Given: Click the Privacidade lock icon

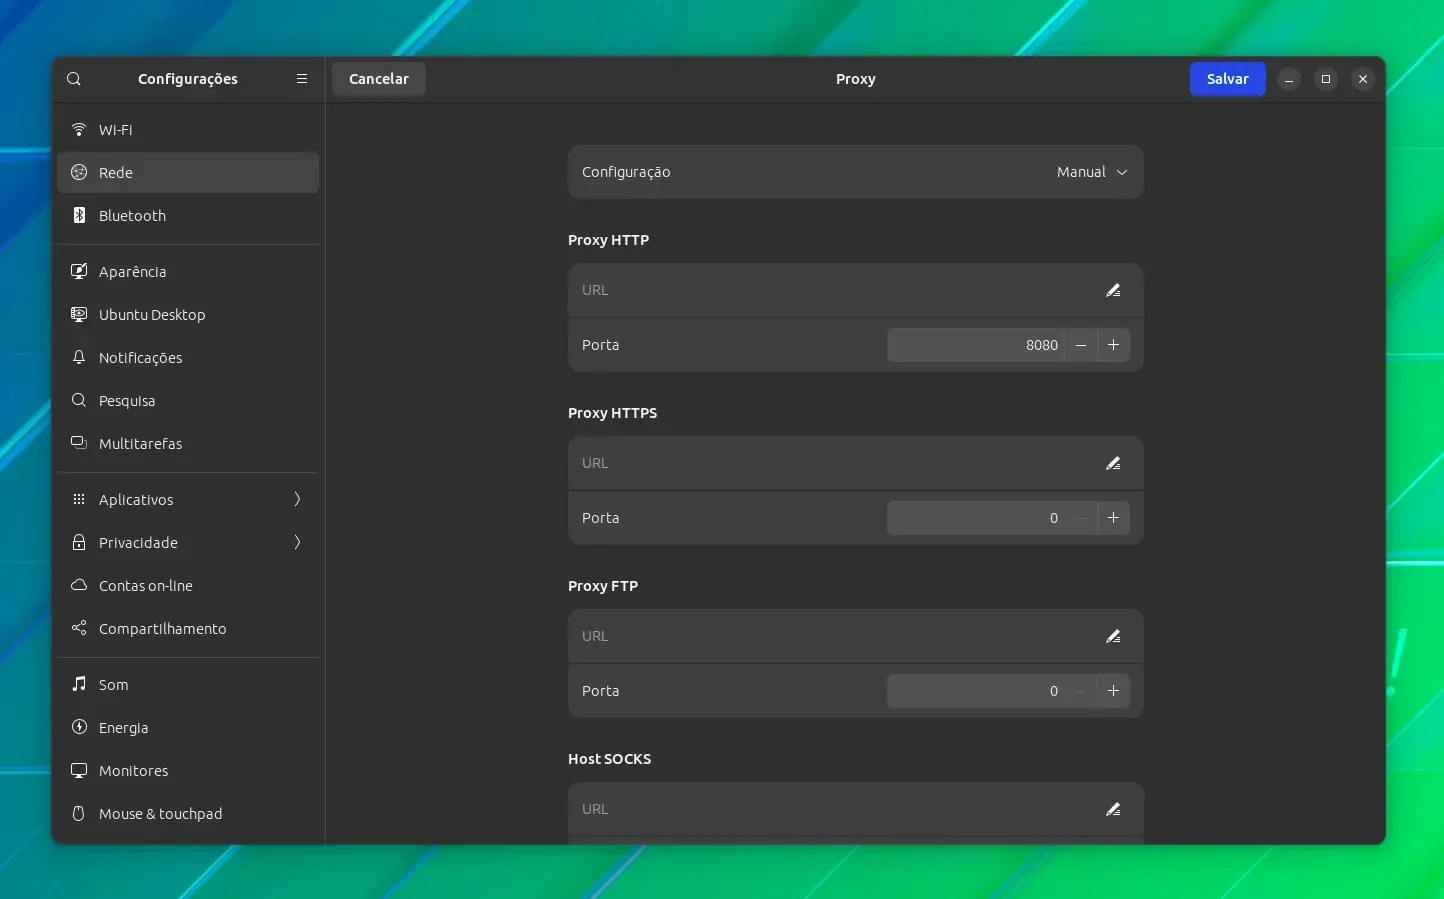Looking at the screenshot, I should point(79,543).
